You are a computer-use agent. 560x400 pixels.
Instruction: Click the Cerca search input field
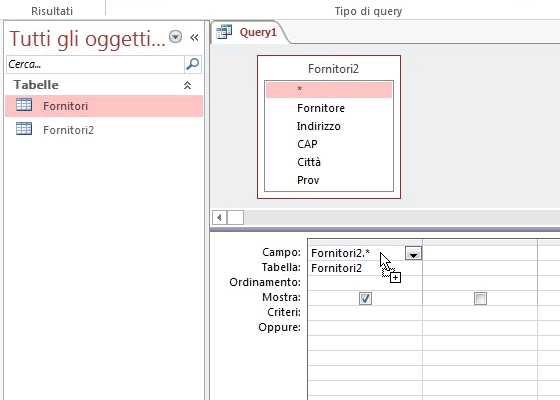(x=95, y=64)
